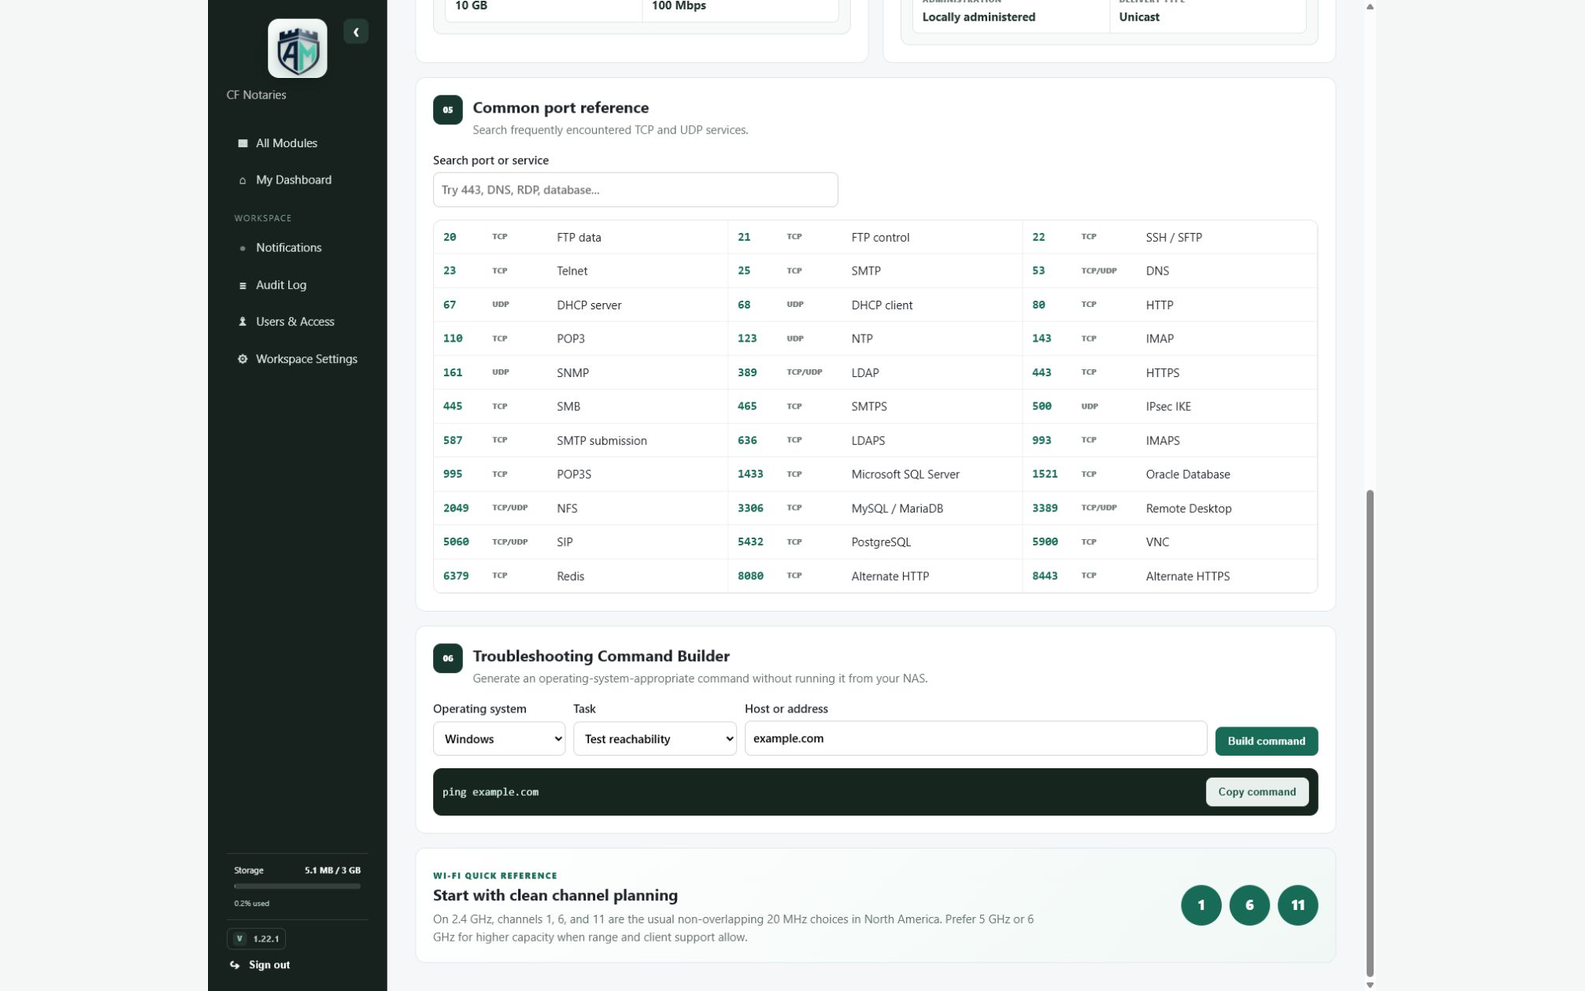Screen dimensions: 1585x991
Task: Click the CF Notaries shield logo
Action: pyautogui.click(x=297, y=48)
